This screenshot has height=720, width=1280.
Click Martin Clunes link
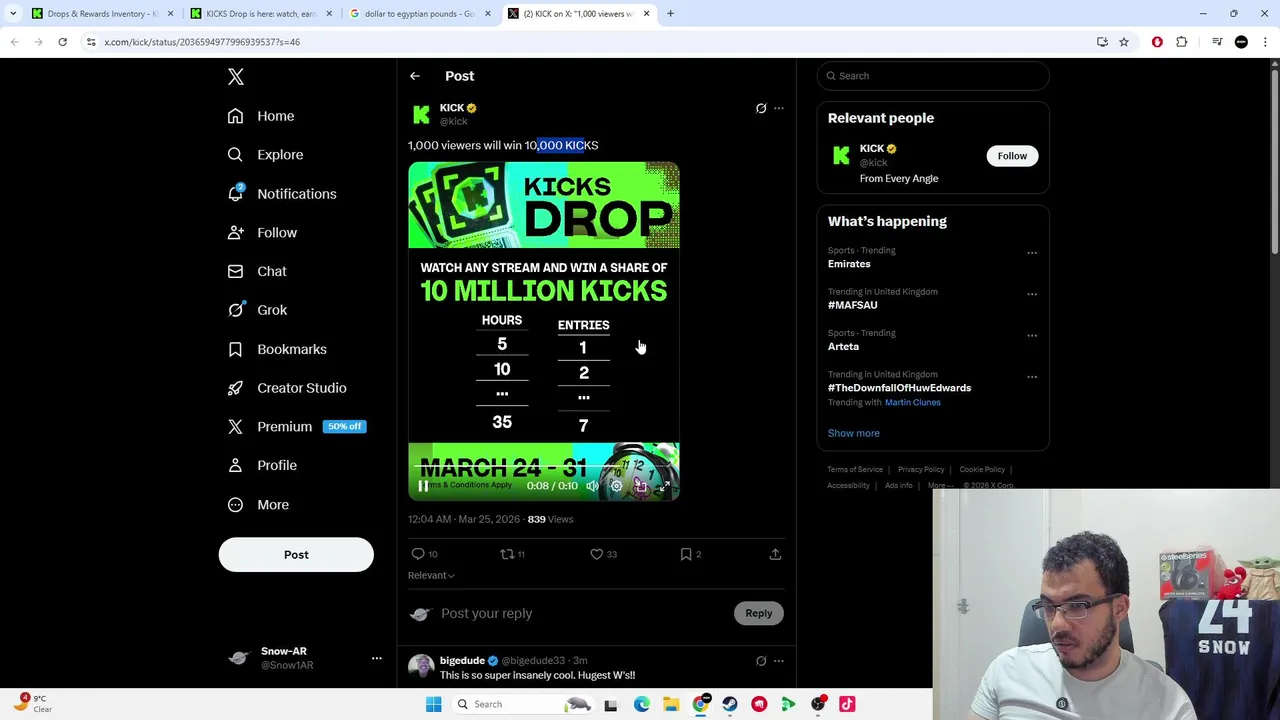tap(912, 402)
